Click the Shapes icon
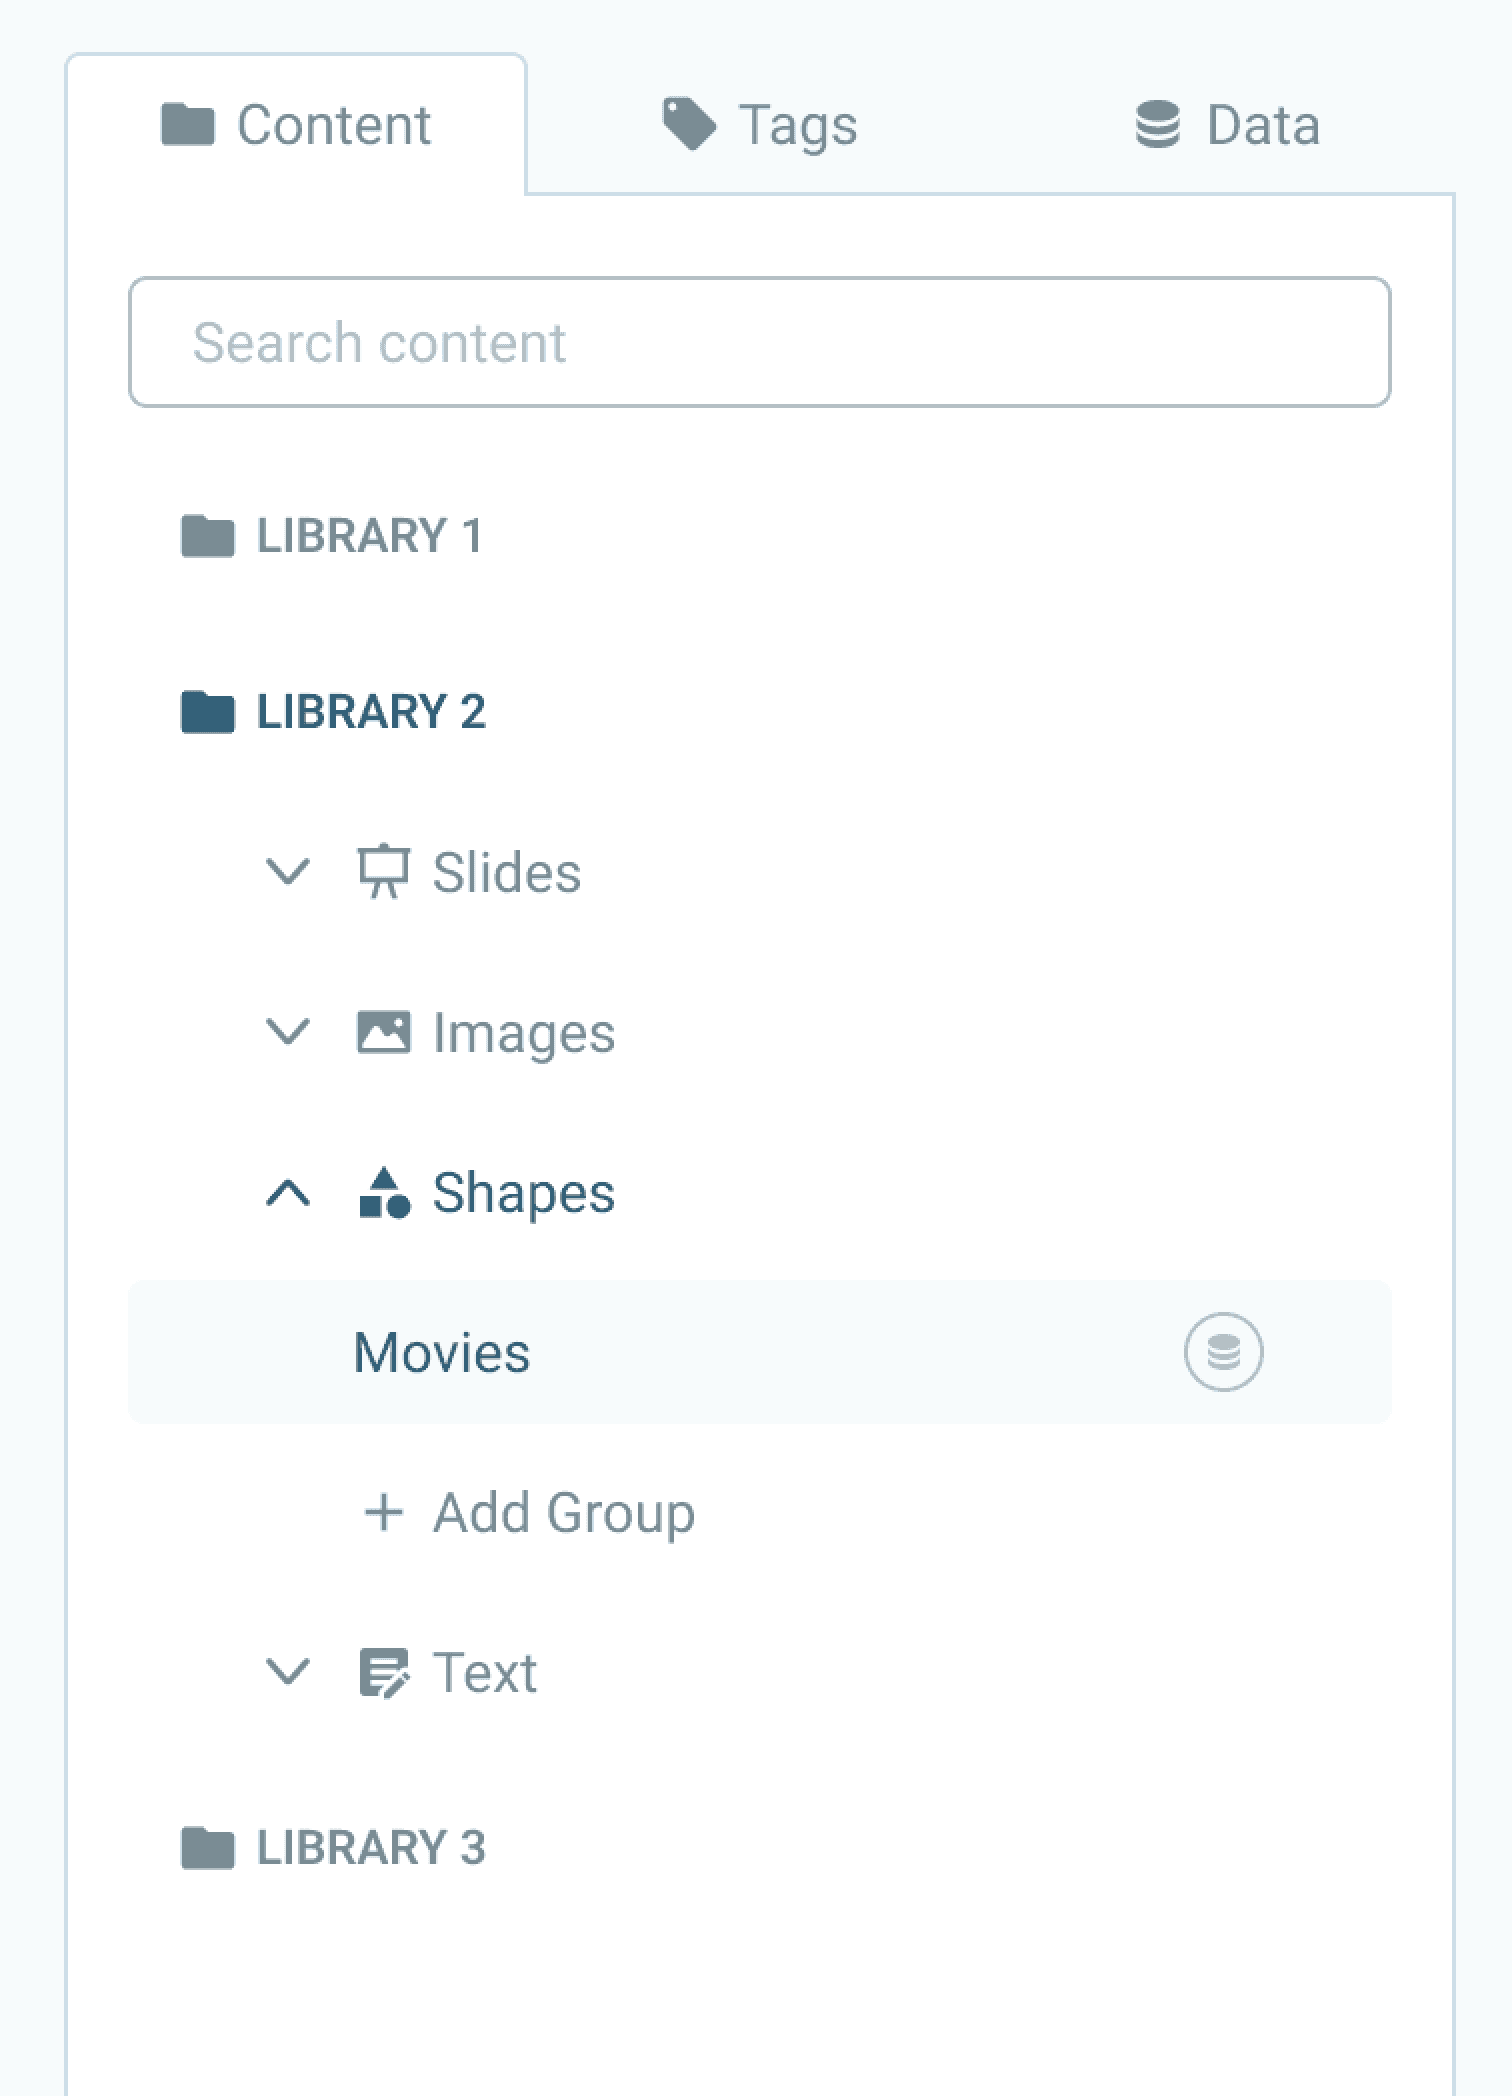Screen dimensions: 1512x2096 pyautogui.click(x=384, y=1192)
